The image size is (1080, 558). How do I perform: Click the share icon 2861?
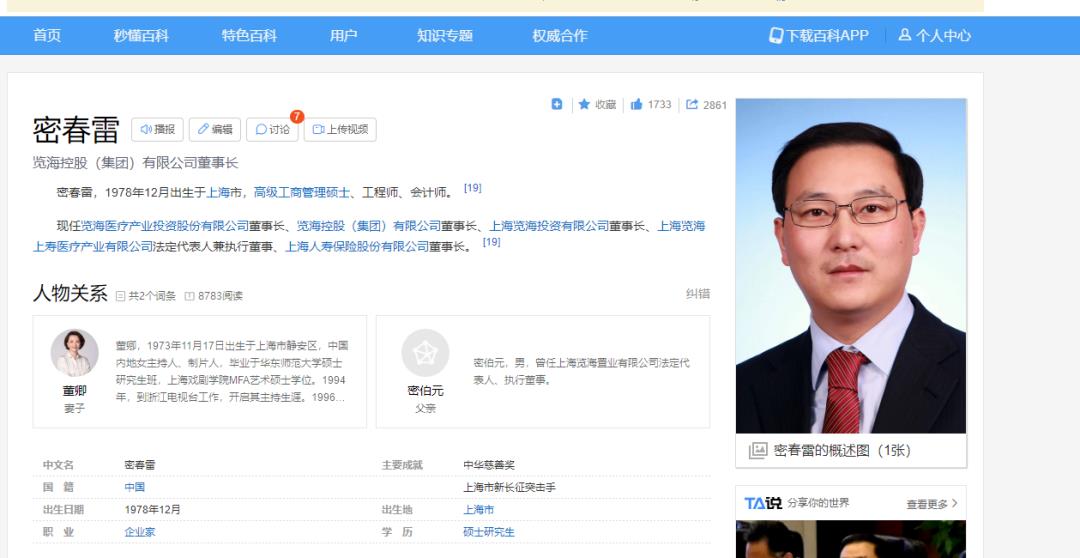[x=692, y=104]
